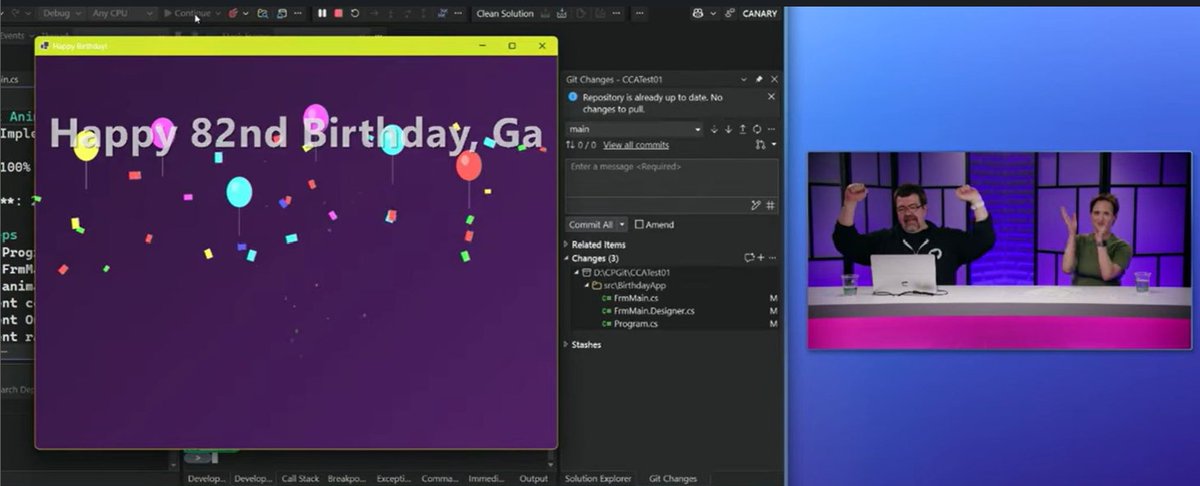The width and height of the screenshot is (1200, 486).
Task: Sync repository in Git Changes
Action: click(757, 129)
